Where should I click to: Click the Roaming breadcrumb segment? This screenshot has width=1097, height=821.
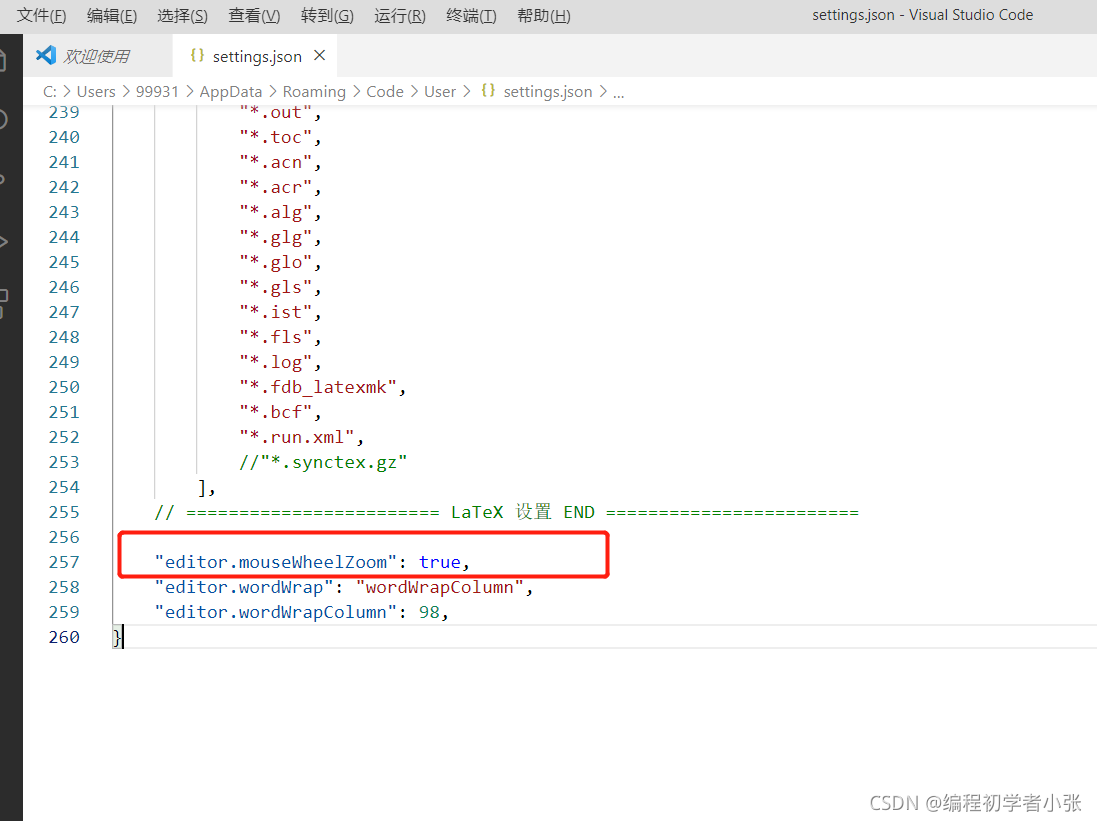tap(314, 92)
